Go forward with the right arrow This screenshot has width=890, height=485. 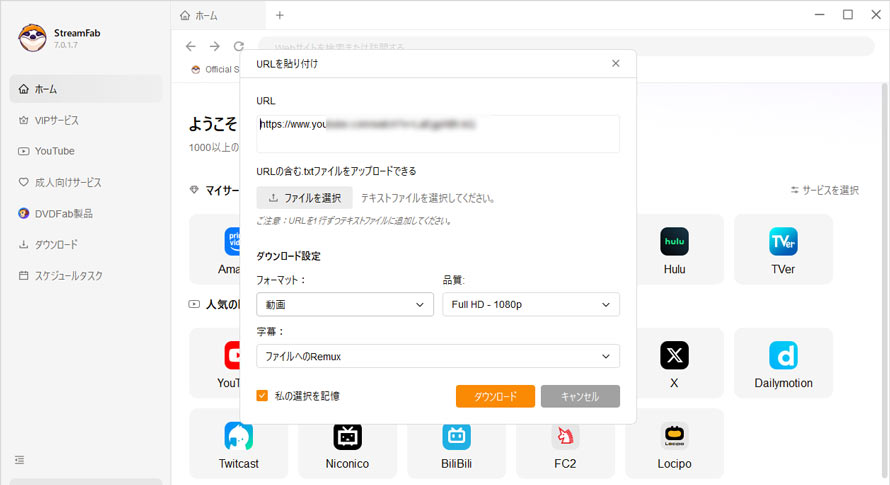tap(215, 46)
